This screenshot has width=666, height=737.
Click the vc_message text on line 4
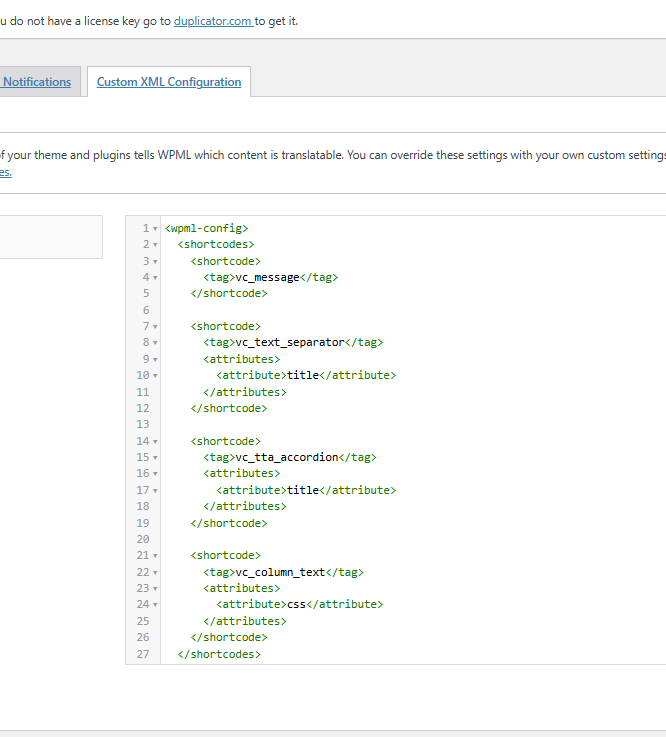pyautogui.click(x=267, y=277)
